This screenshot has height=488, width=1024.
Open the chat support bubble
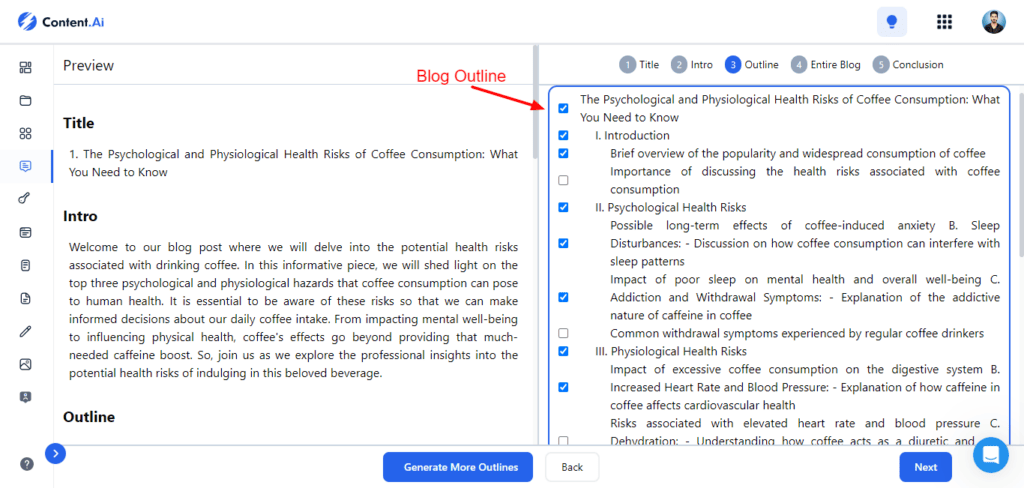pyautogui.click(x=991, y=455)
